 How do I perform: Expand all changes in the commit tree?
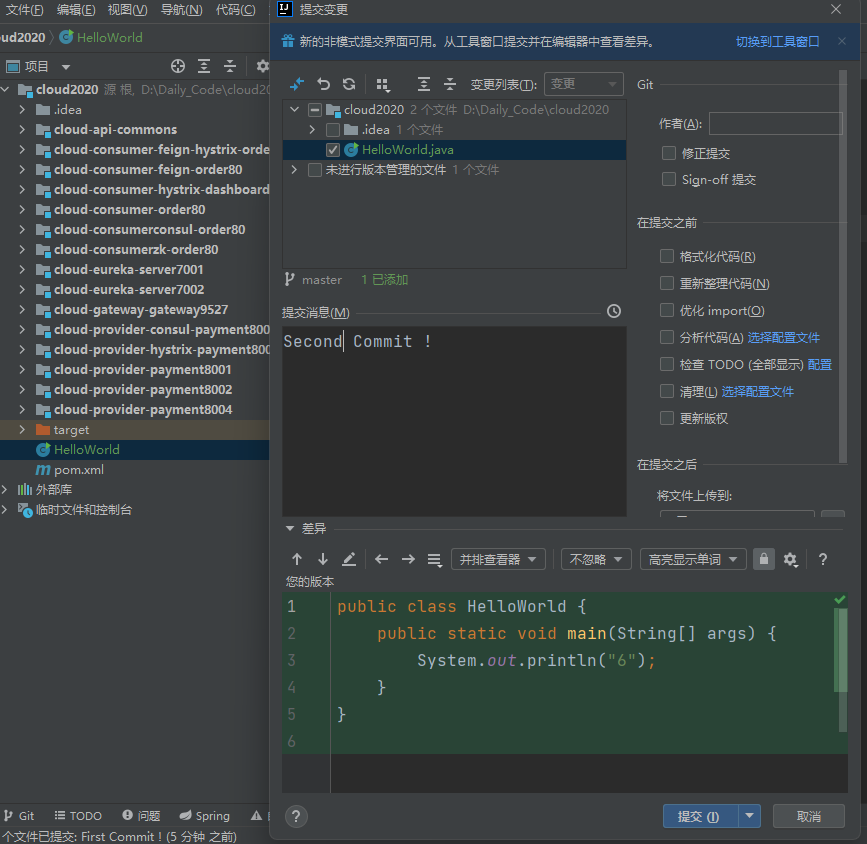click(x=424, y=84)
